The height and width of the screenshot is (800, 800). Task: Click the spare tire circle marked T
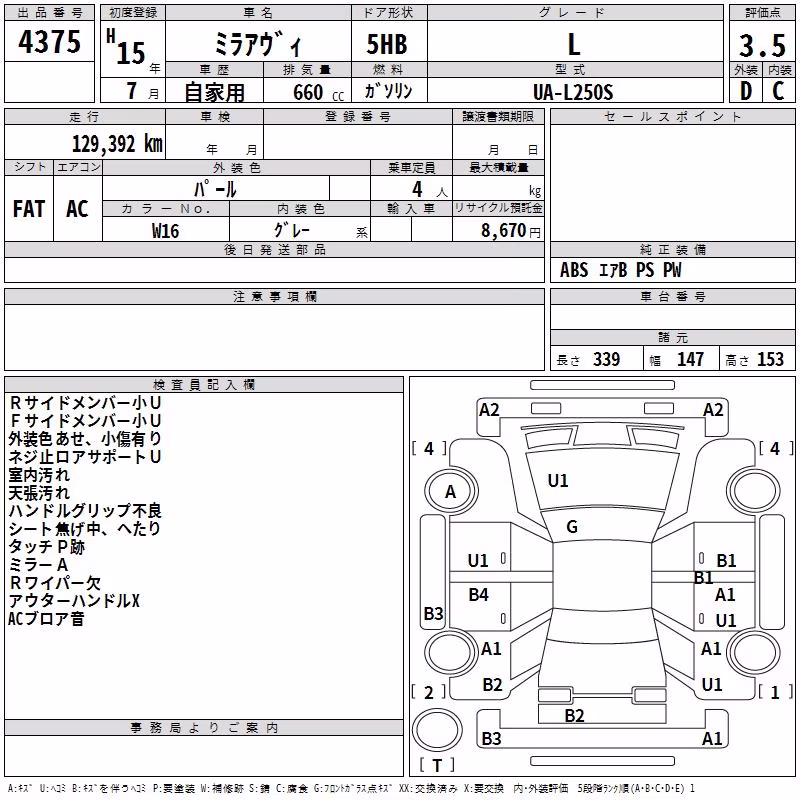437,730
